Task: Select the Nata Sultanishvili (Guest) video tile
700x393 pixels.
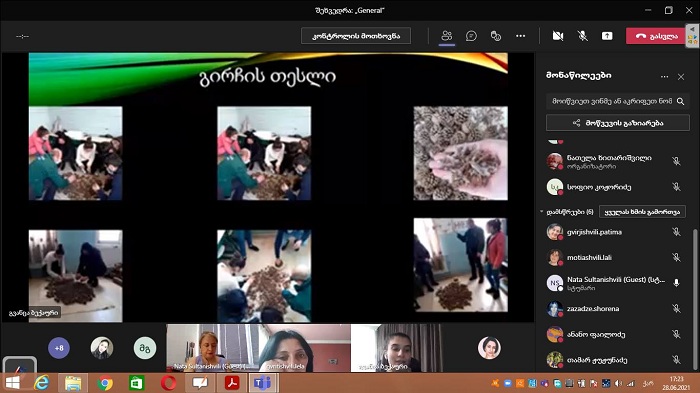Action: (x=212, y=348)
